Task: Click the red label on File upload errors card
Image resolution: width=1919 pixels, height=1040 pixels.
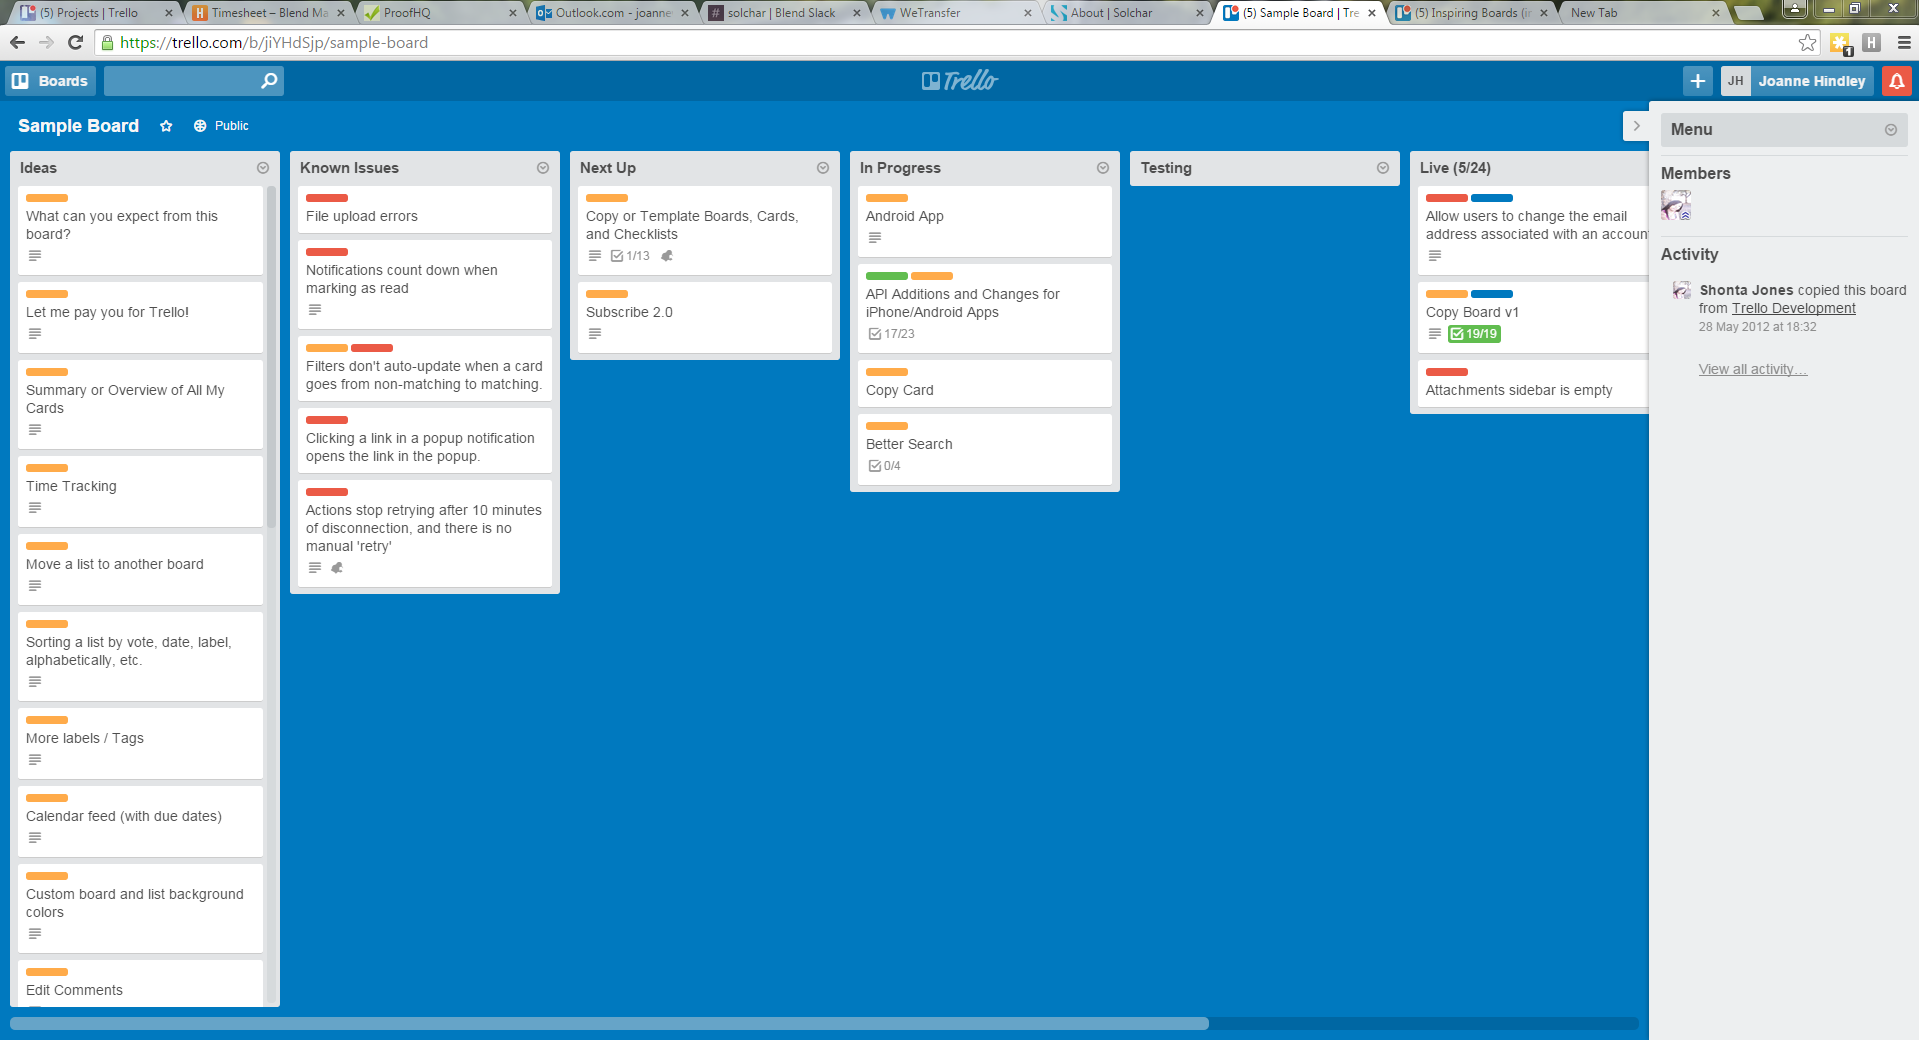Action: point(327,198)
